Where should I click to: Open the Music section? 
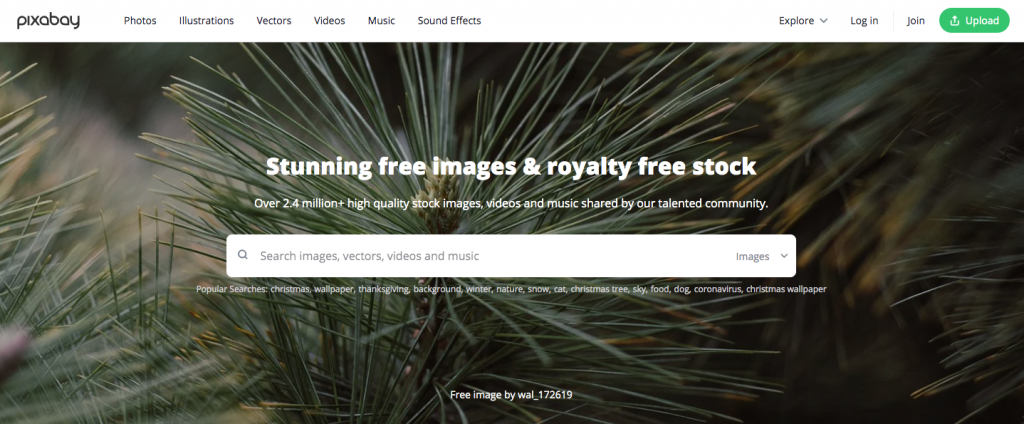[381, 21]
